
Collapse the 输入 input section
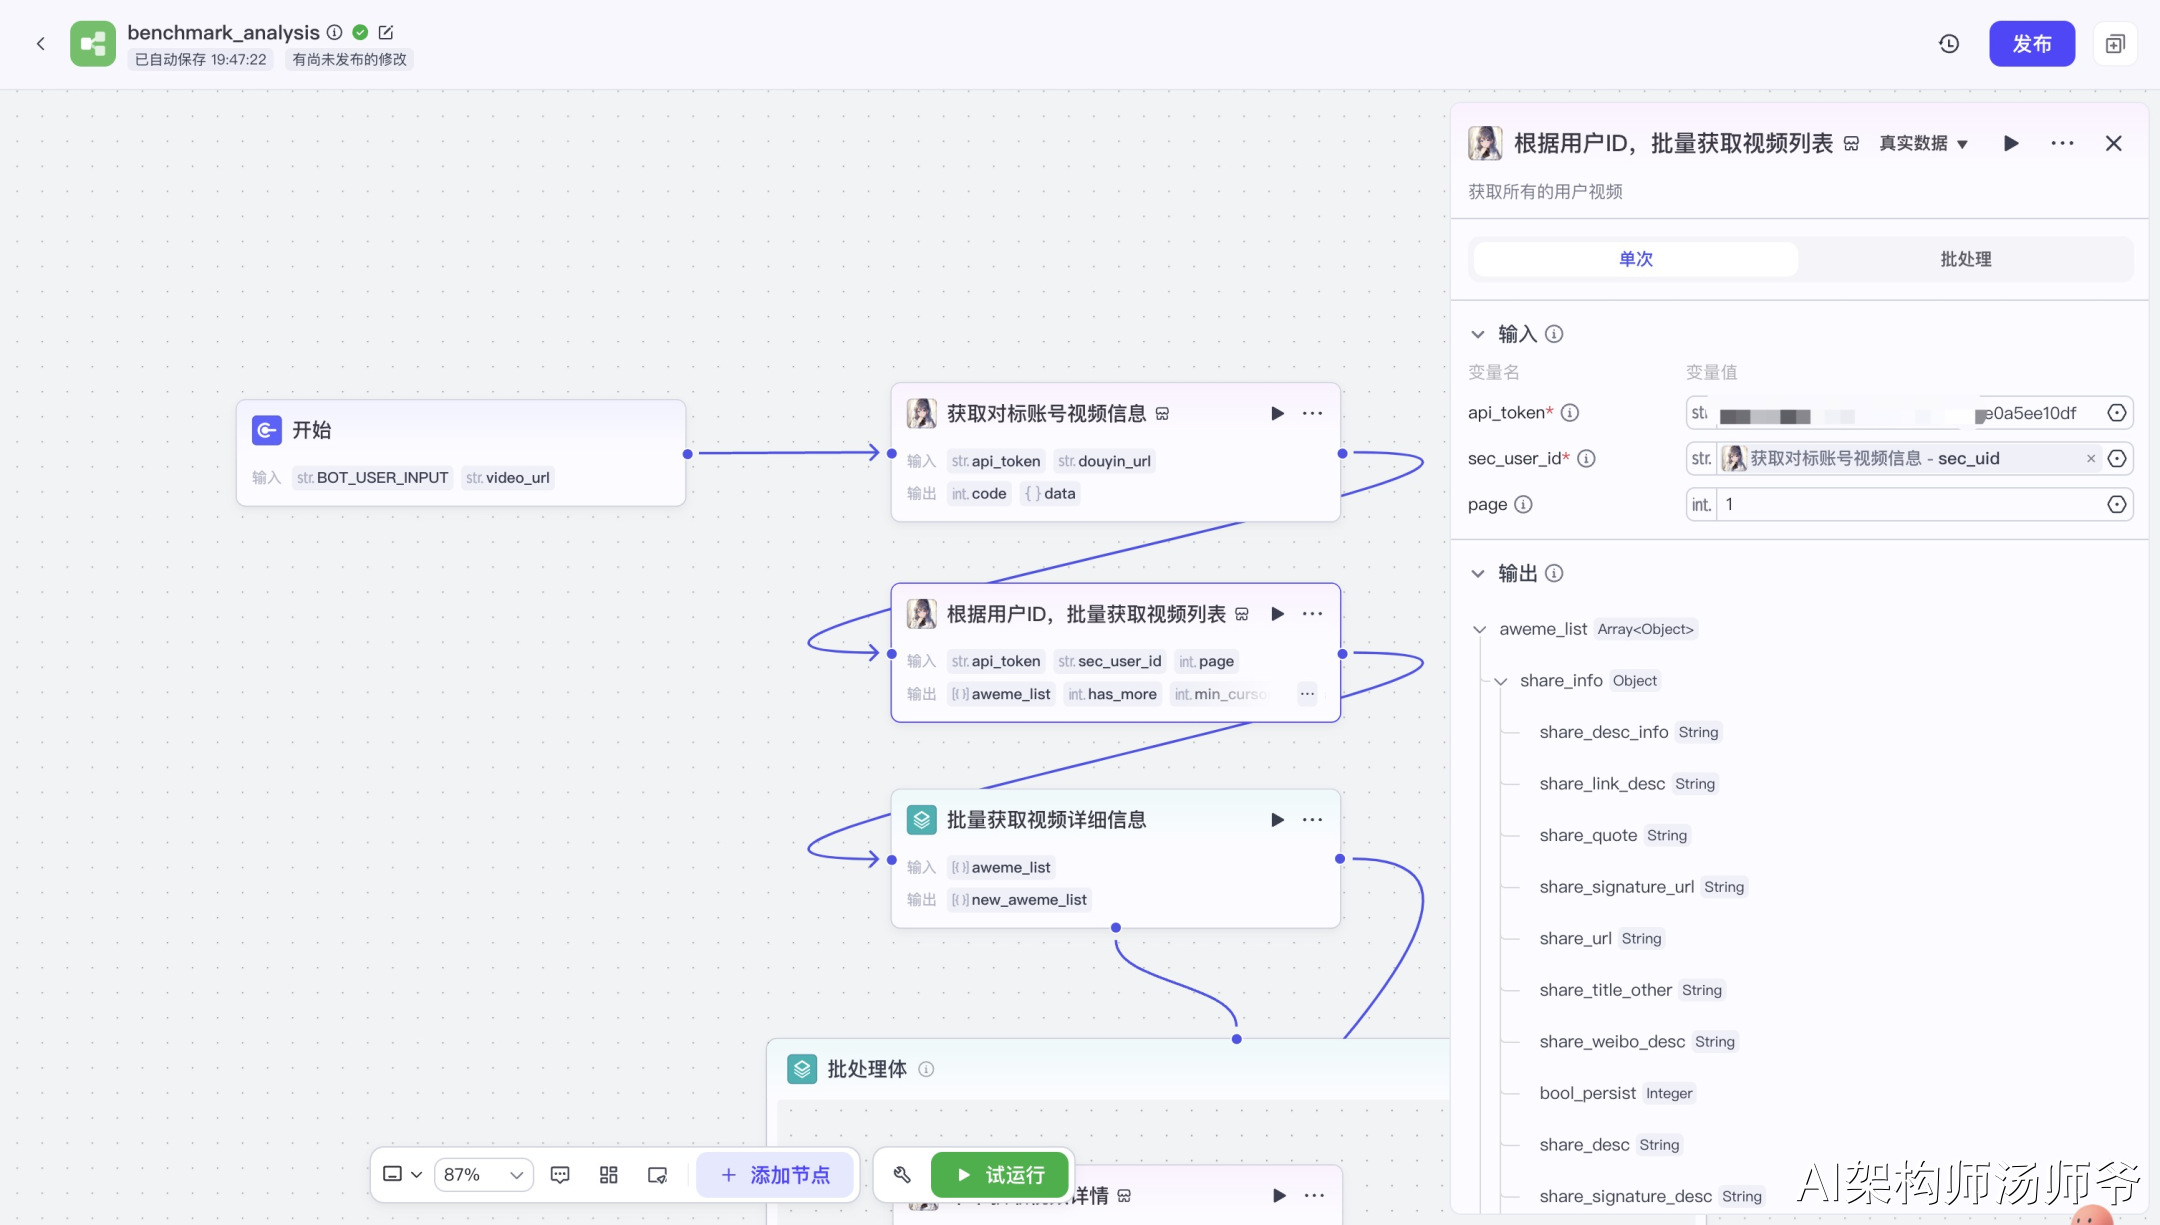click(x=1477, y=334)
